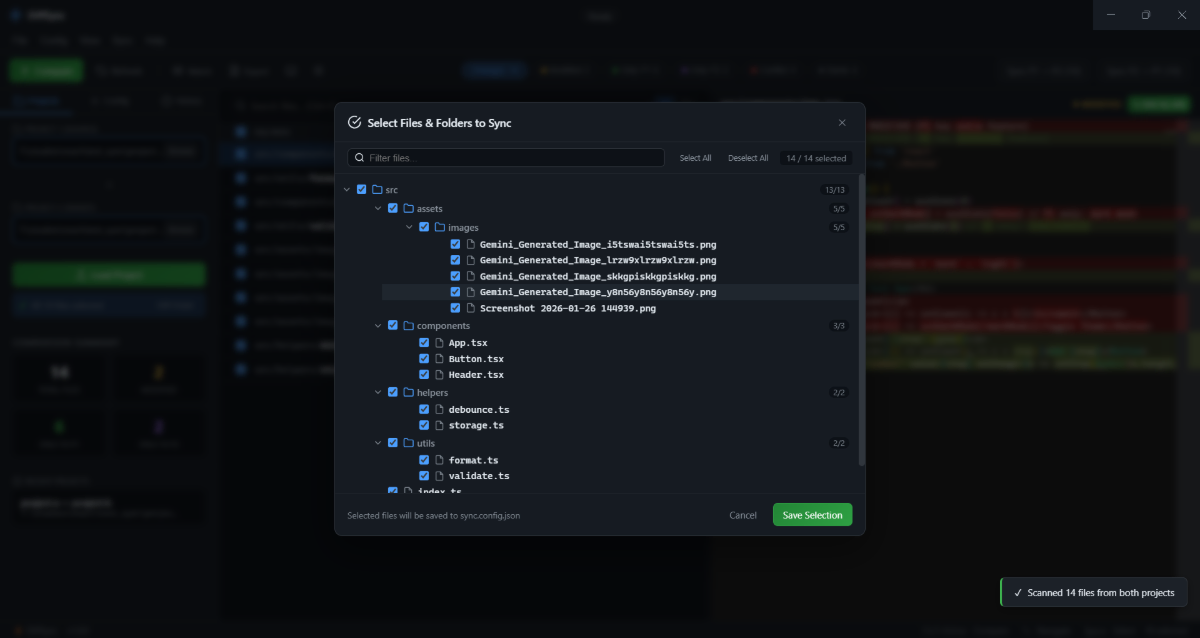Viewport: 1200px width, 638px height.
Task: Click the utils folder icon
Action: [x=408, y=442]
